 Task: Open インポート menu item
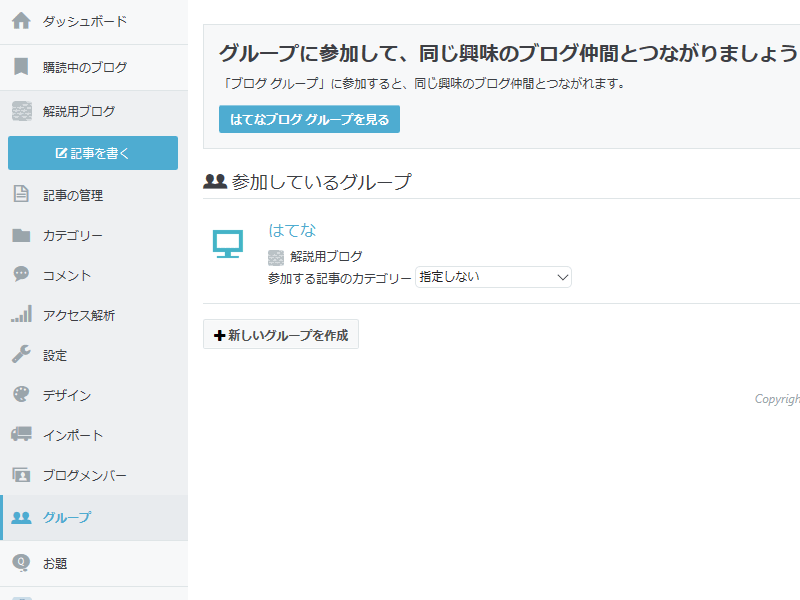click(94, 435)
